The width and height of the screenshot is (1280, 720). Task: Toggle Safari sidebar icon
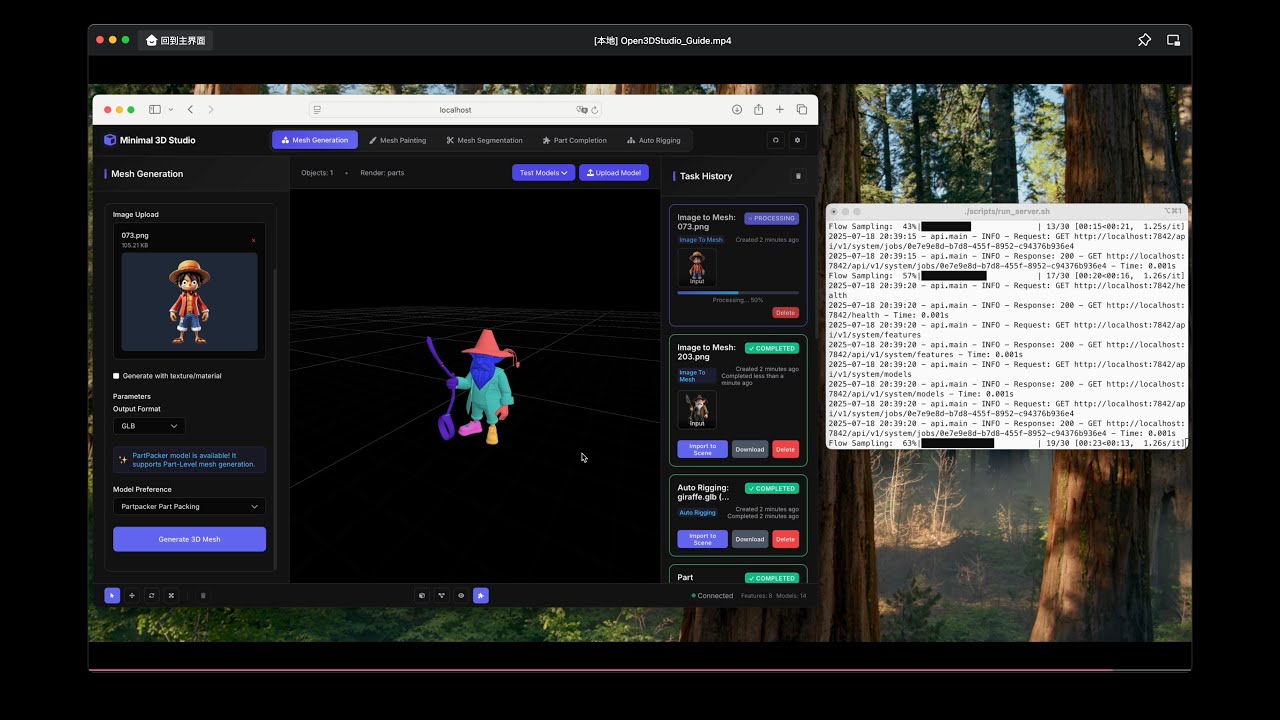[x=155, y=110]
